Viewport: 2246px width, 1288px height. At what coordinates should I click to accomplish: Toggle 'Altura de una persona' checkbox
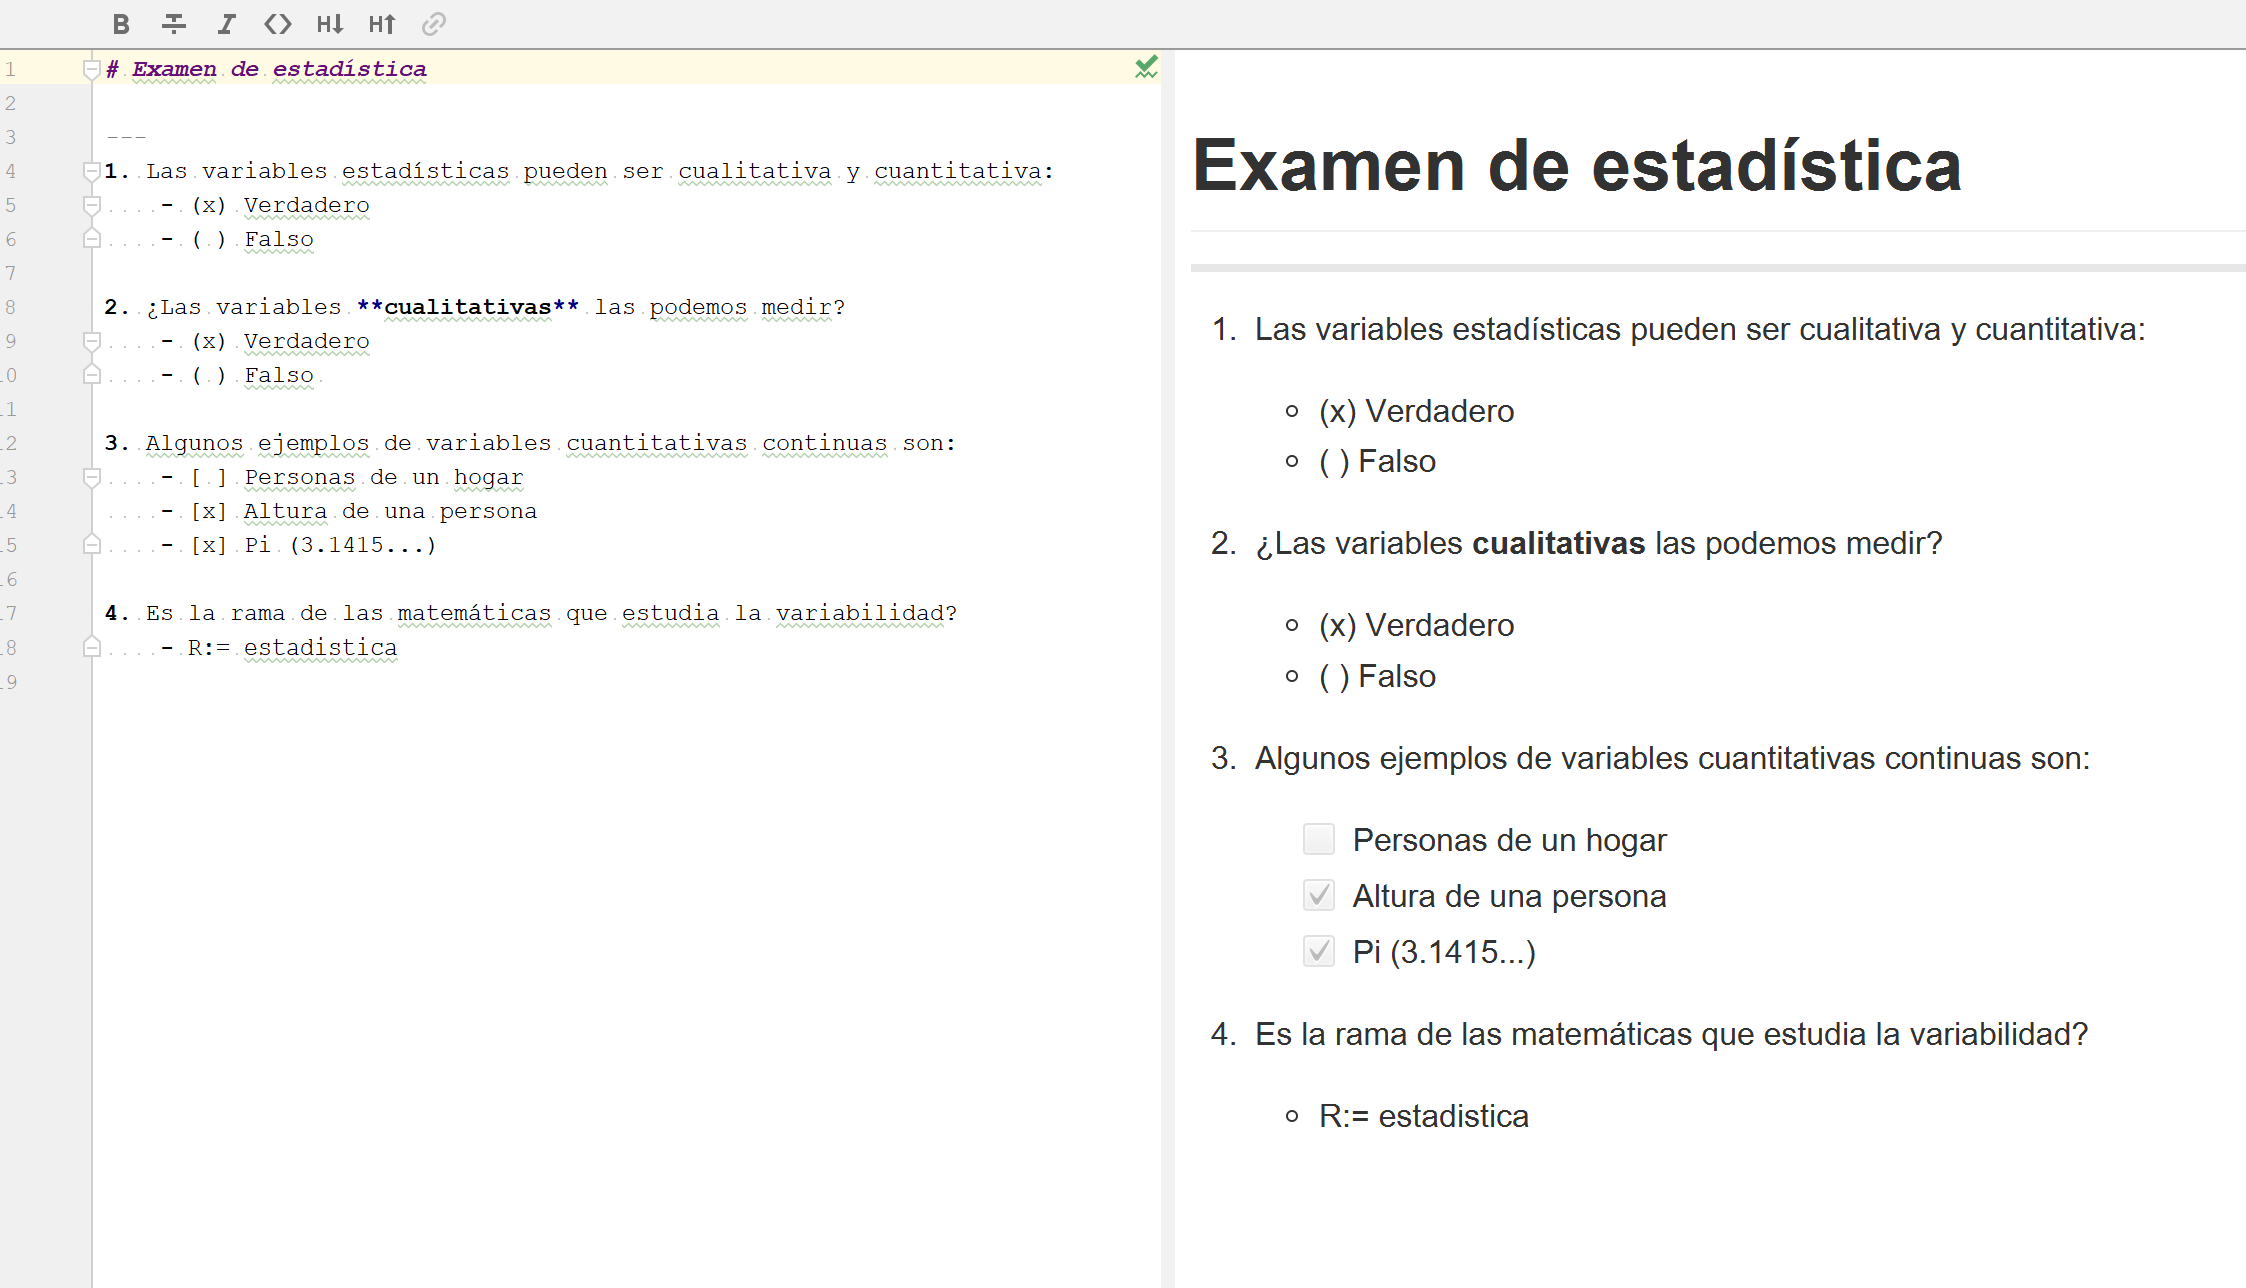[1318, 895]
